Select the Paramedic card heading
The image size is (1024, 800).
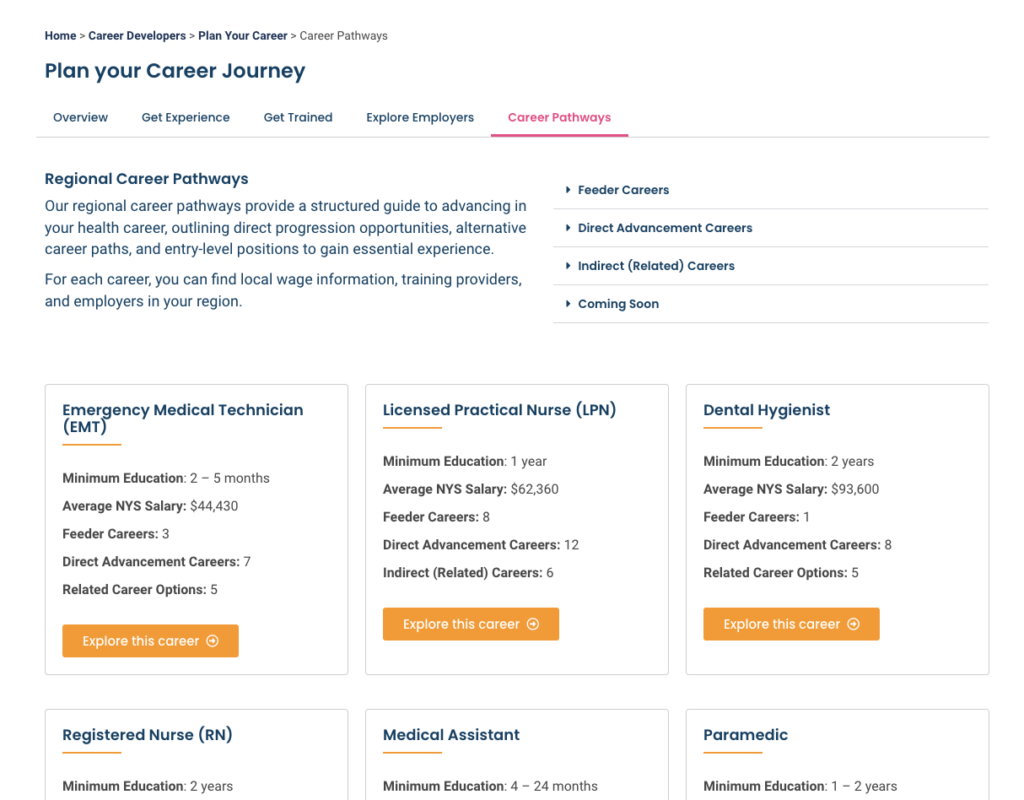tap(745, 735)
